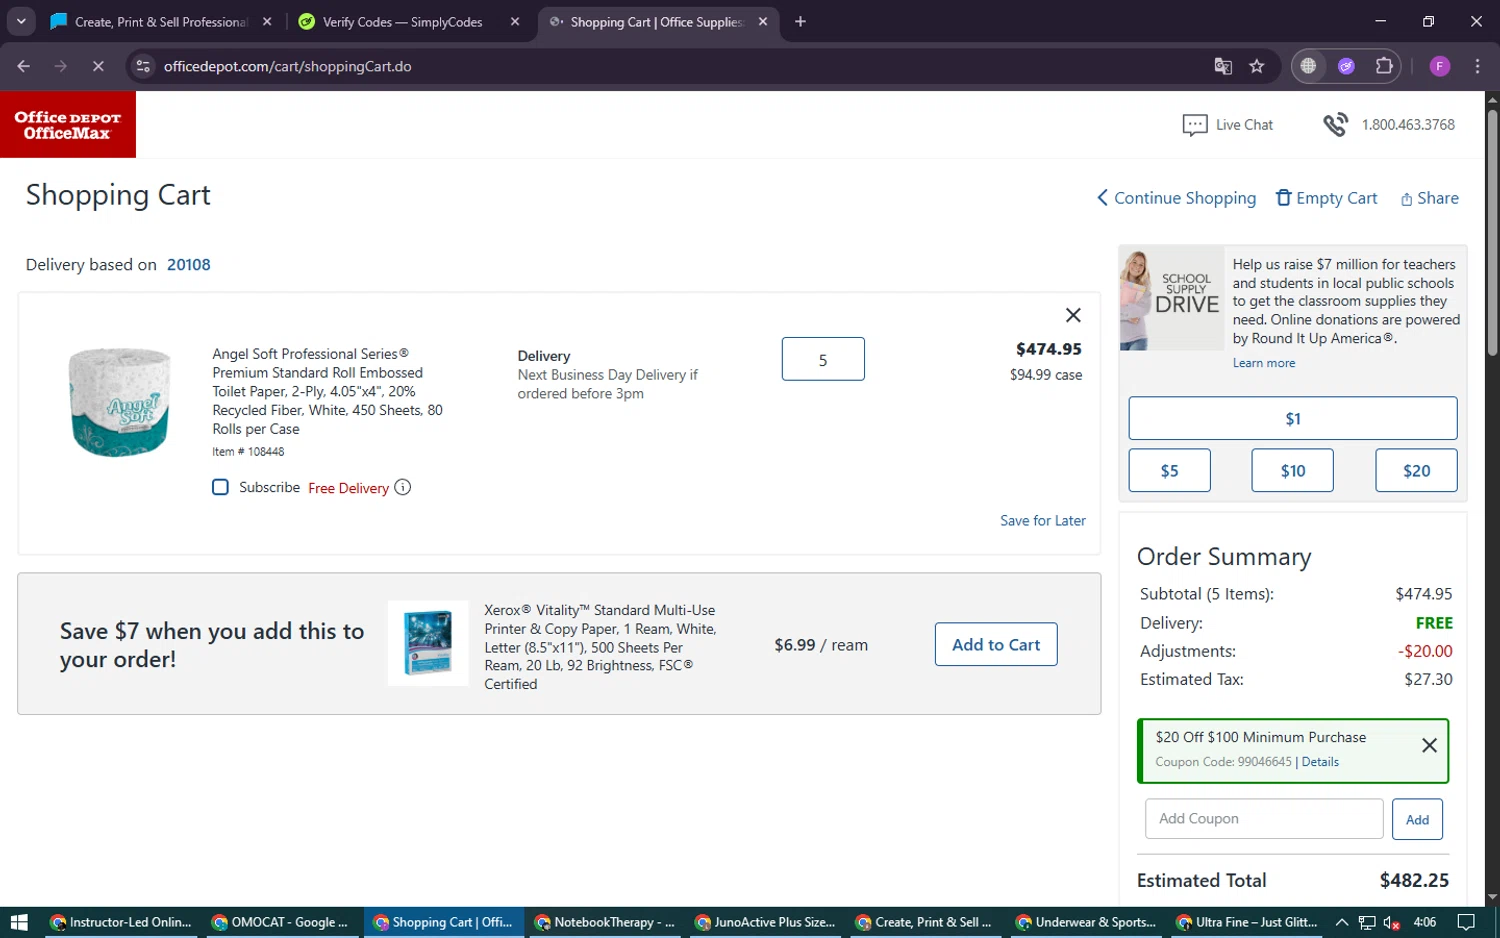Show hidden system tray icons

pos(1342,922)
